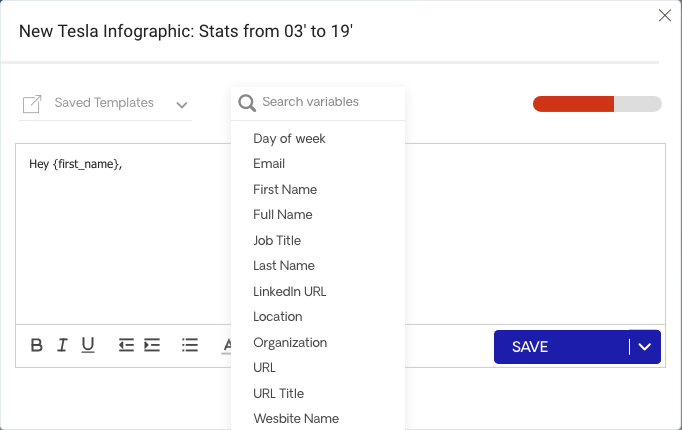682x430 pixels.
Task: Click the red progress bar
Action: 573,104
